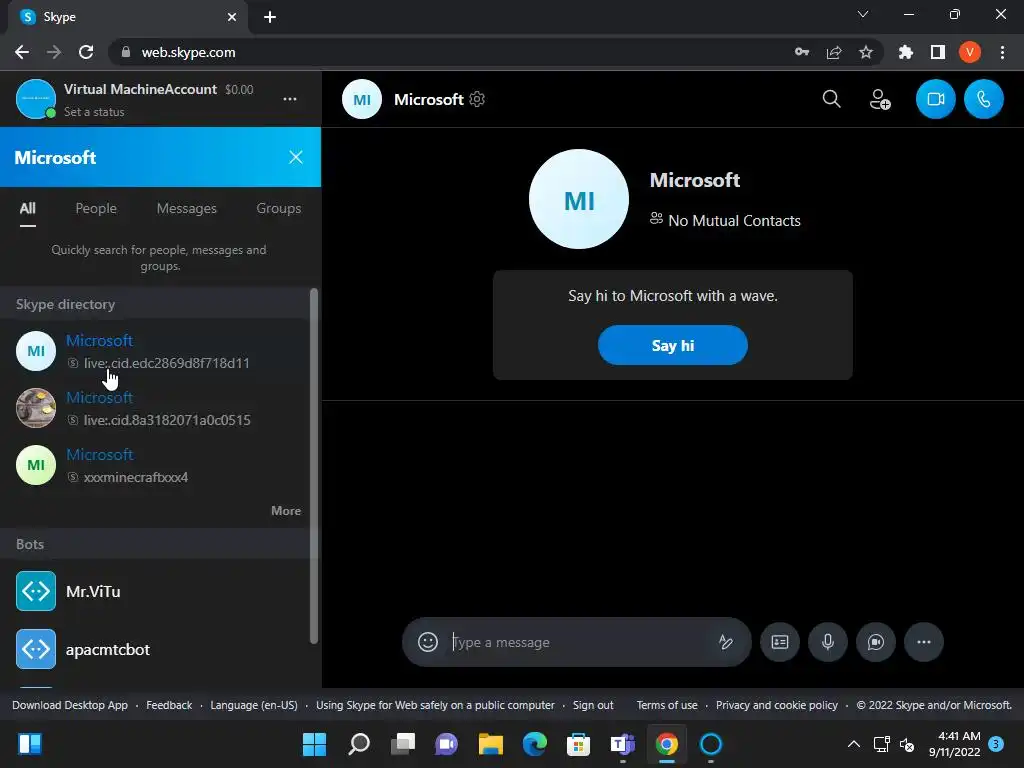The width and height of the screenshot is (1024, 768).
Task: Reload the web.skype.com page
Action: (x=86, y=52)
